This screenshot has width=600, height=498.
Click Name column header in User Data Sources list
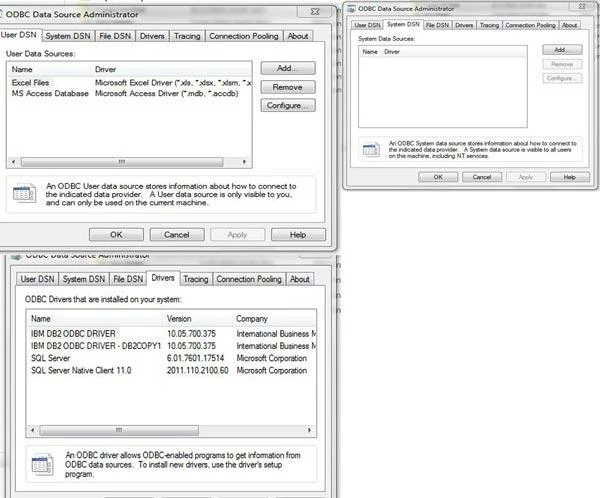pyautogui.click(x=50, y=69)
